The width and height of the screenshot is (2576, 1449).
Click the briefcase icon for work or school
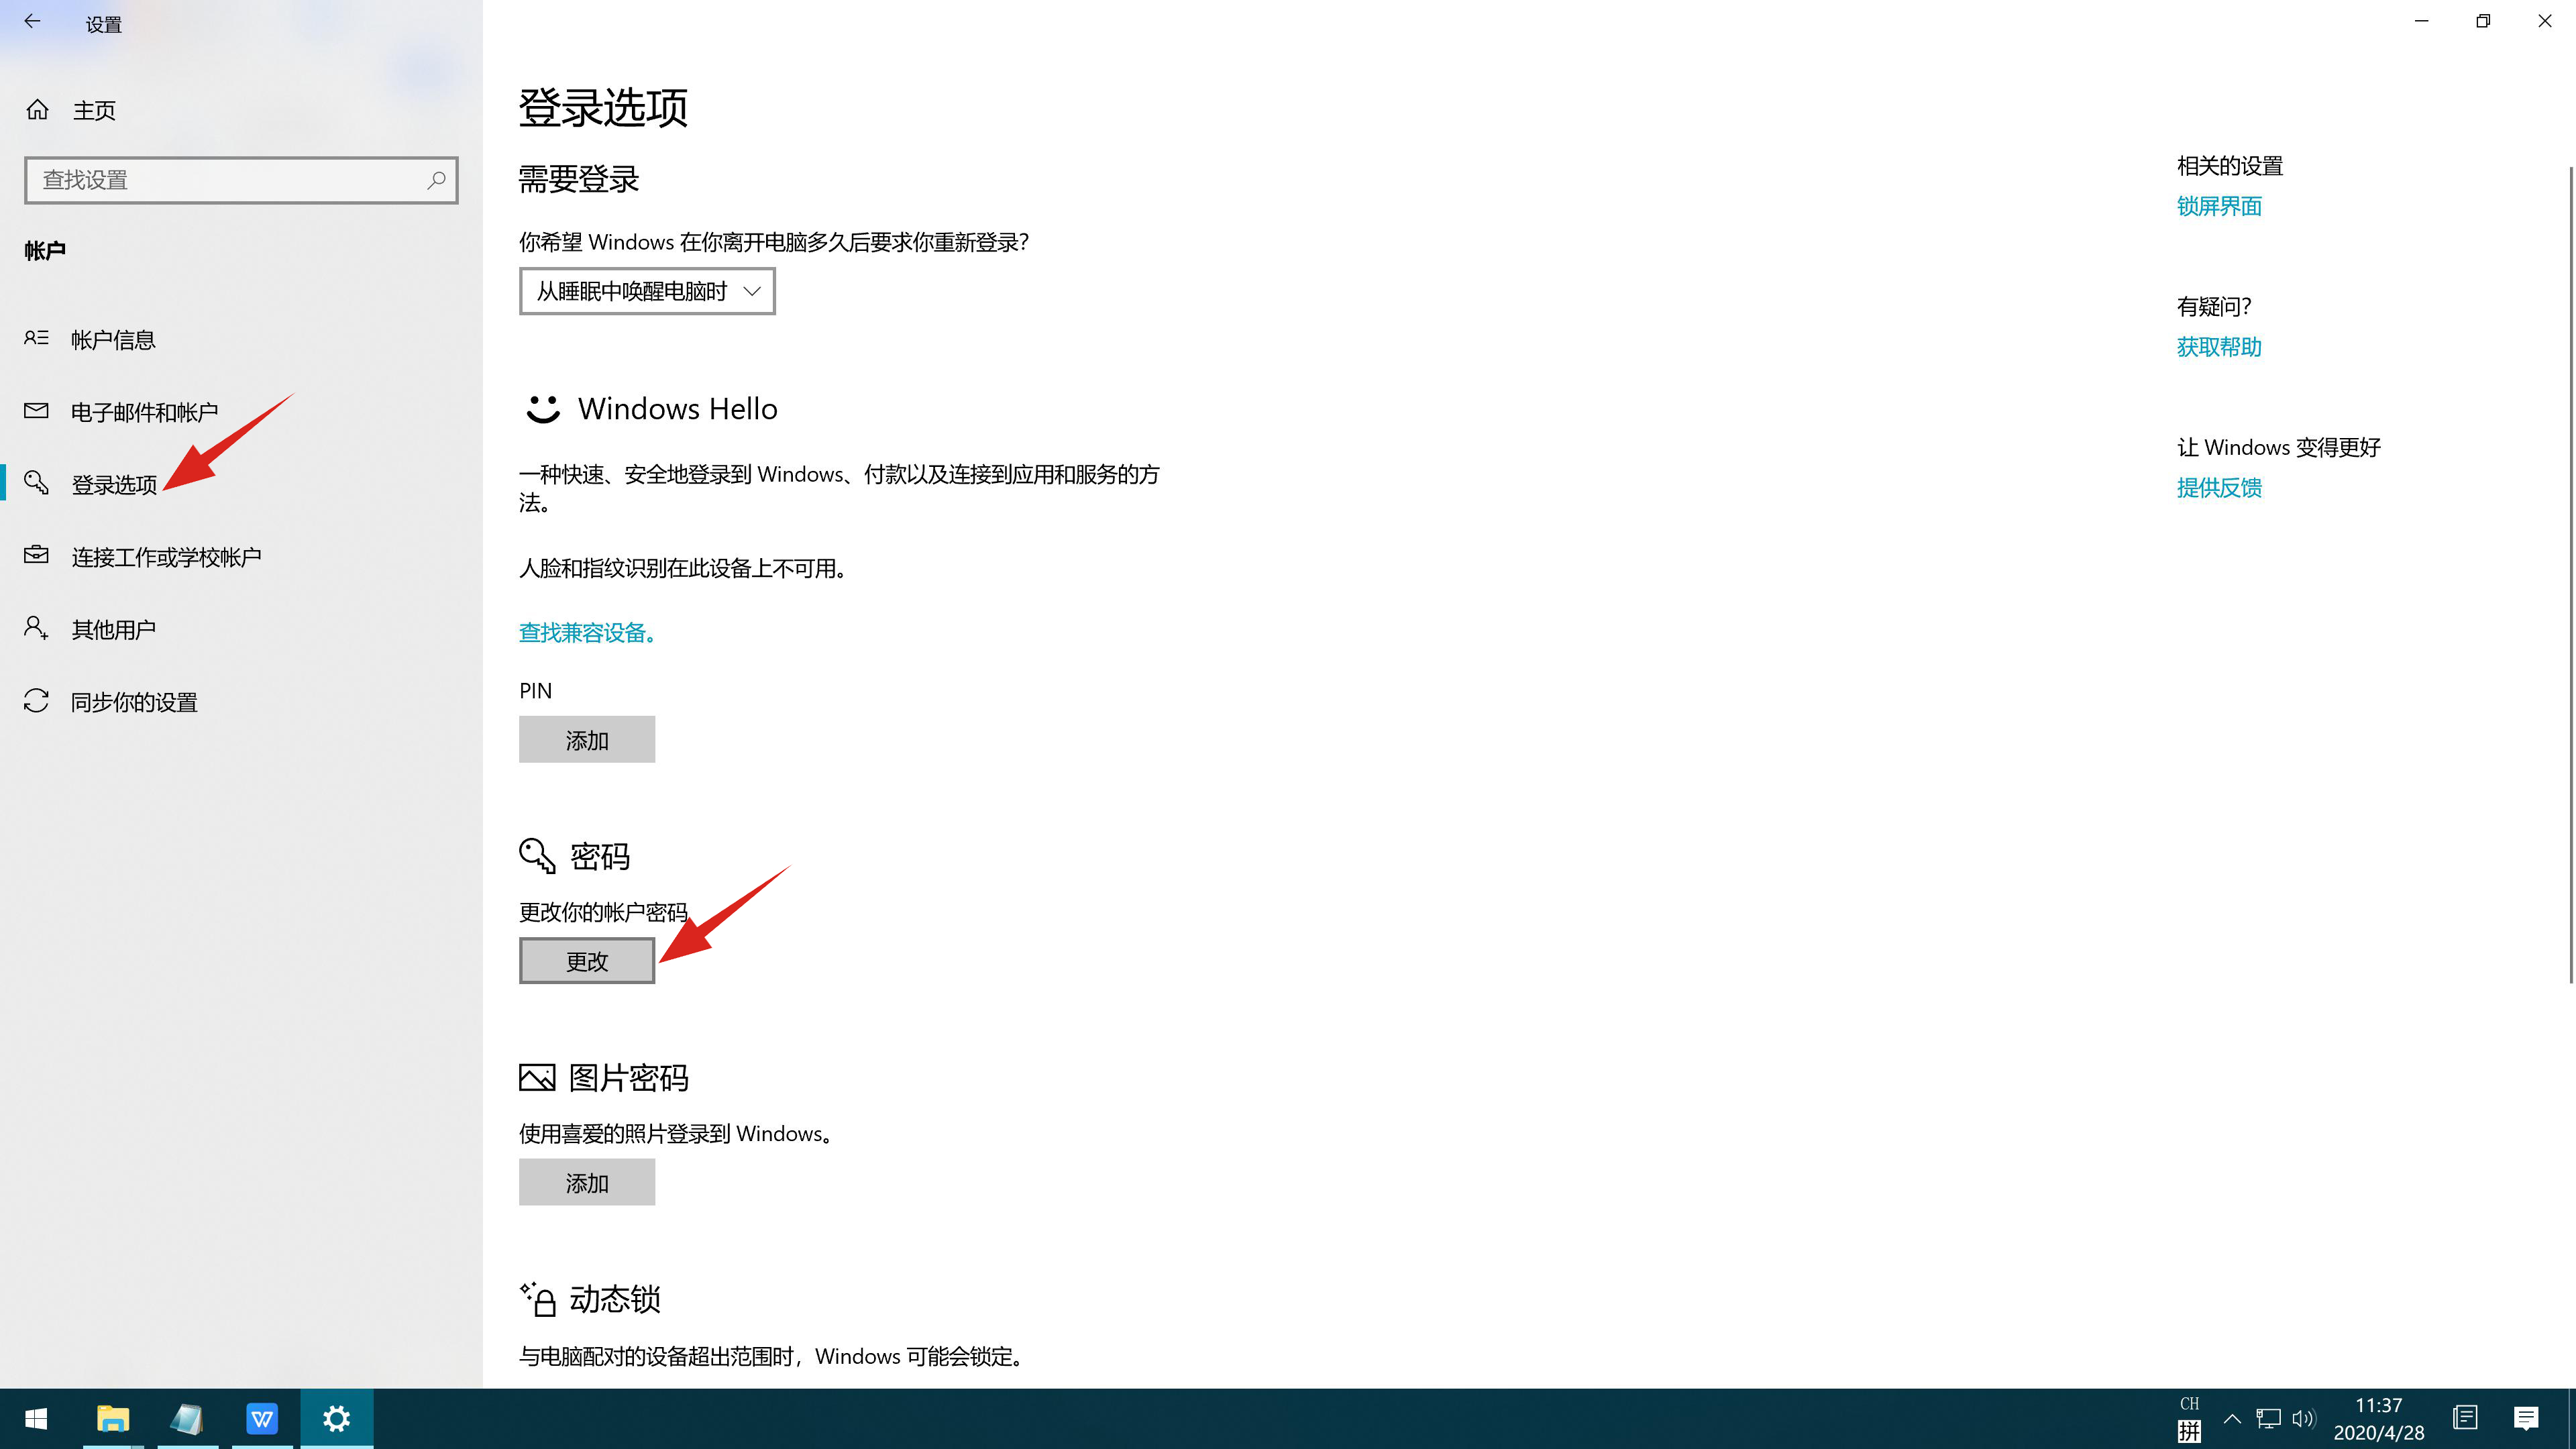click(x=36, y=555)
